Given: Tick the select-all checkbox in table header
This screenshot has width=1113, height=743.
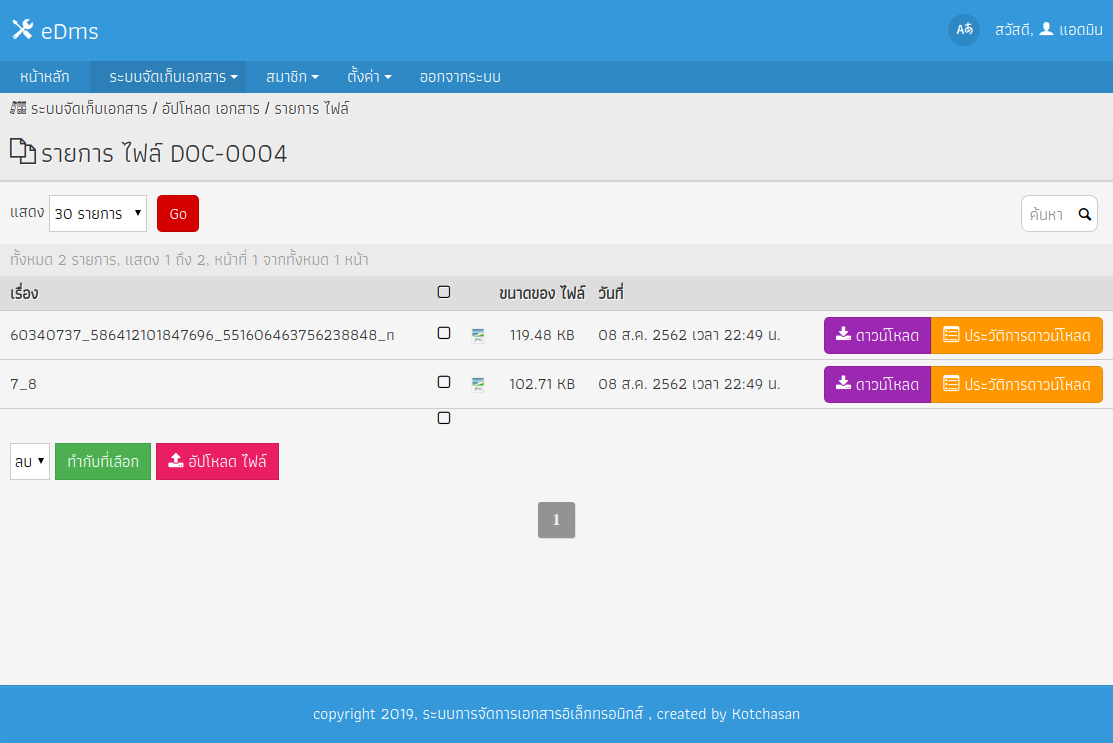Looking at the screenshot, I should (444, 292).
